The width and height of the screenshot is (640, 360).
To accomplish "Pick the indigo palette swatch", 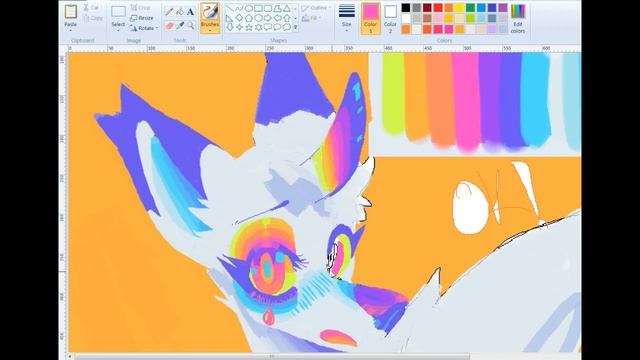I will tap(492, 8).
